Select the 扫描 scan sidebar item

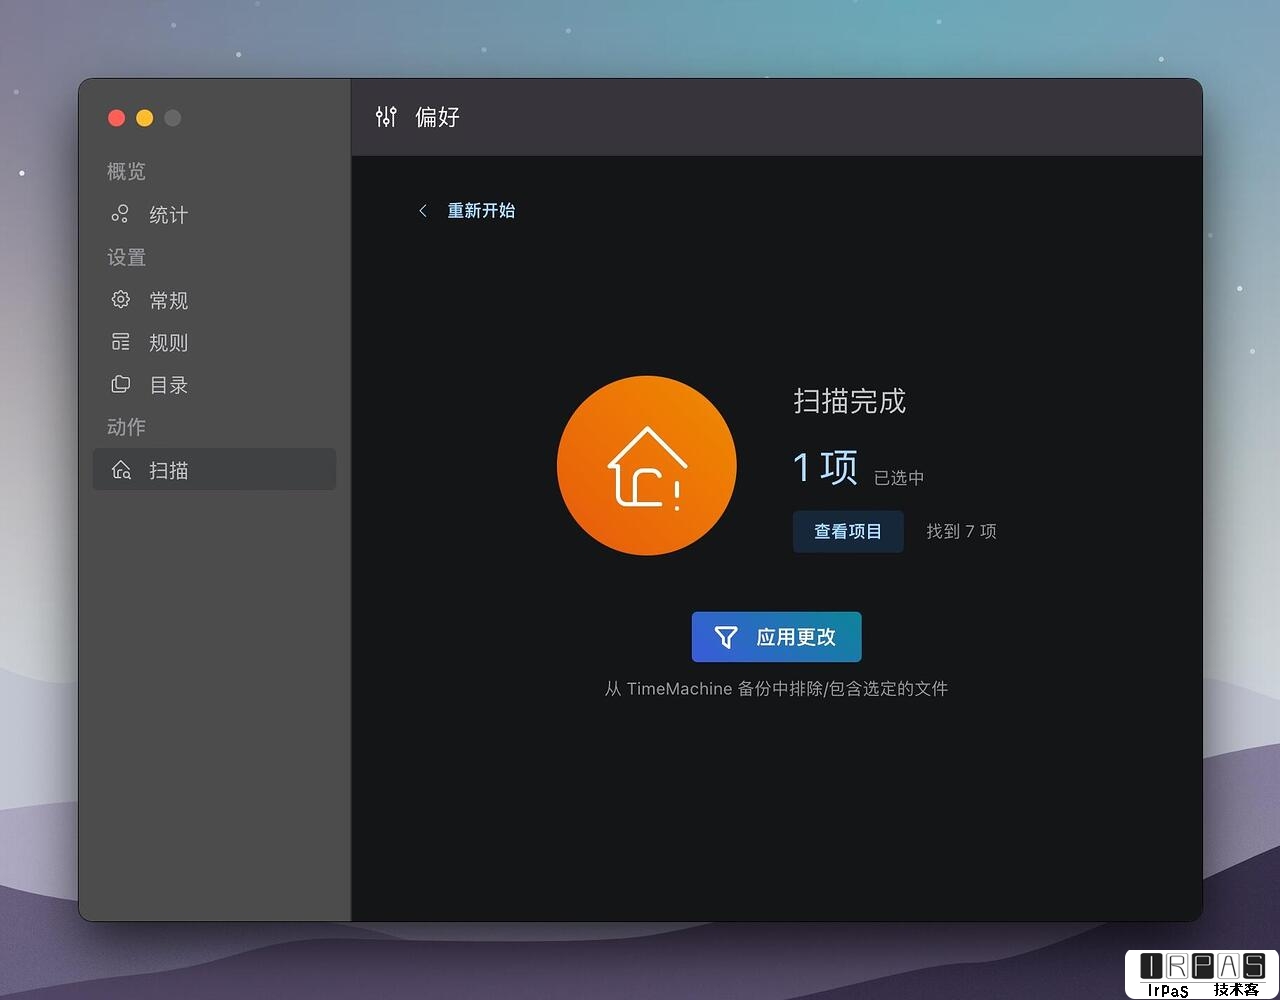[214, 470]
